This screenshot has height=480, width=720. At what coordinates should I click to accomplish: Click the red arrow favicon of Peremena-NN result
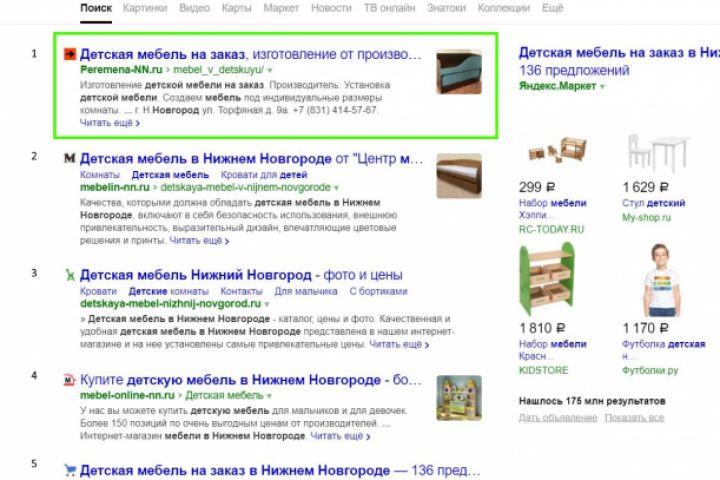[x=69, y=54]
